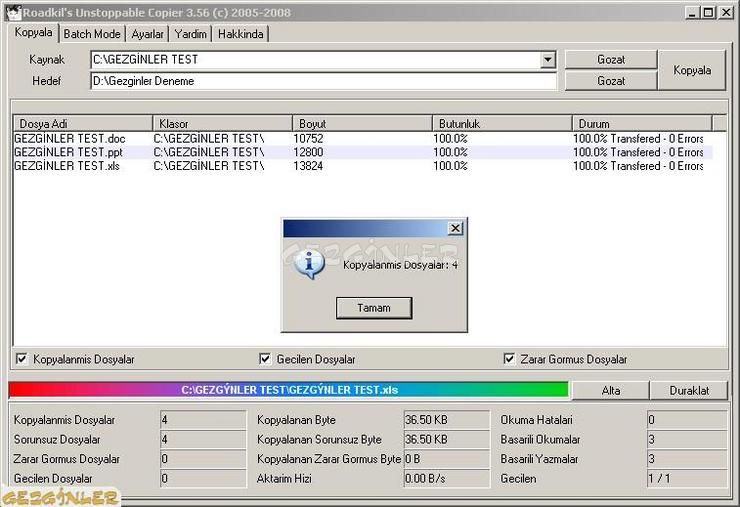Close the copied files message dialog
740x507 pixels.
455,228
